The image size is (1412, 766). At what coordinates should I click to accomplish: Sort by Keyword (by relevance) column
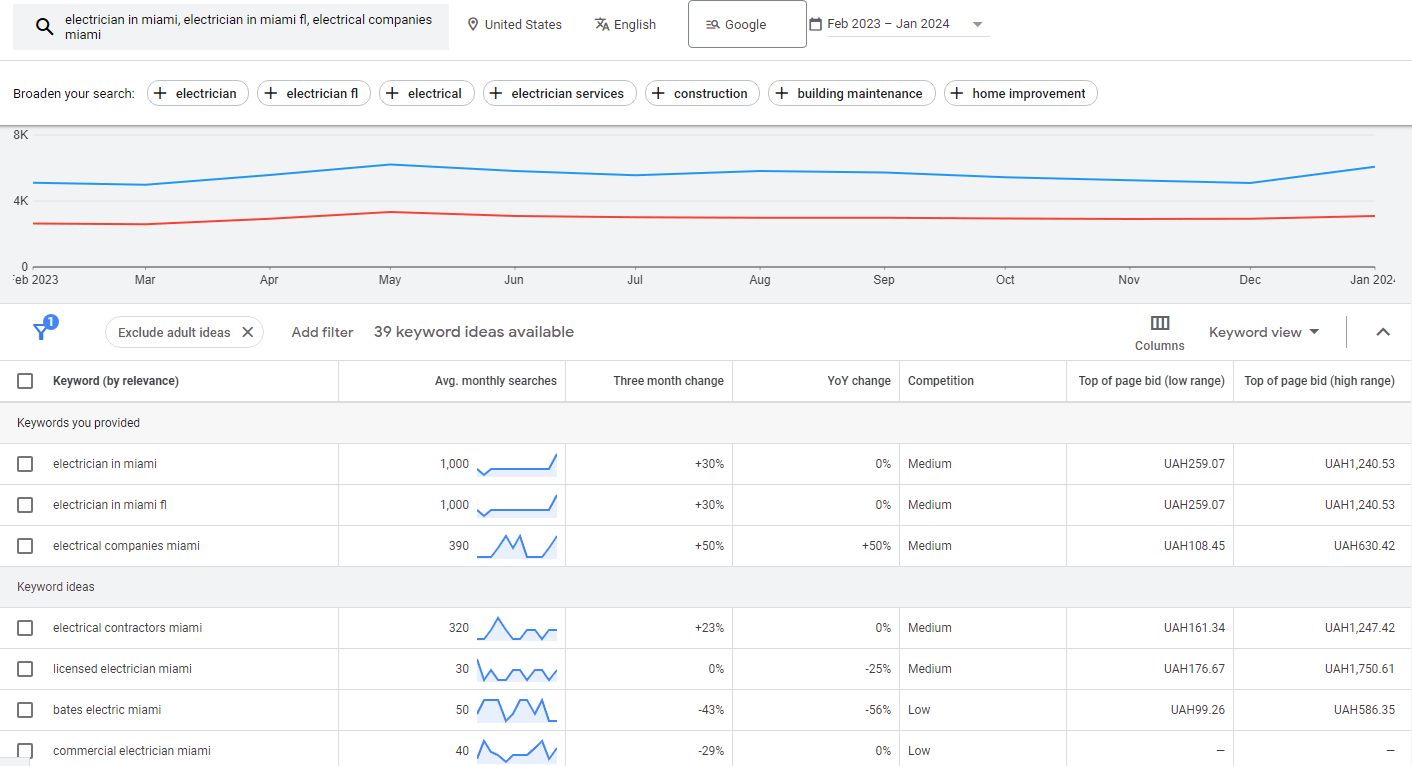click(115, 381)
